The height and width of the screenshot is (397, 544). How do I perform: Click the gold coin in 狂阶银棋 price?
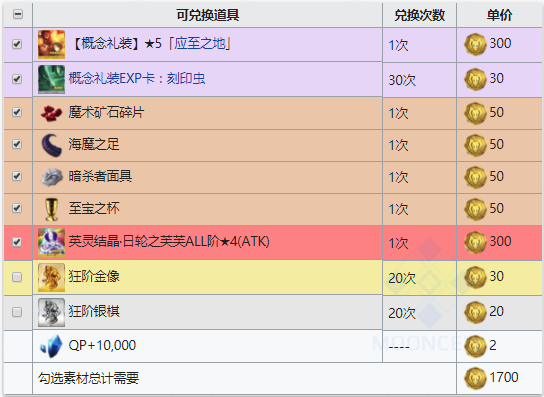click(475, 312)
